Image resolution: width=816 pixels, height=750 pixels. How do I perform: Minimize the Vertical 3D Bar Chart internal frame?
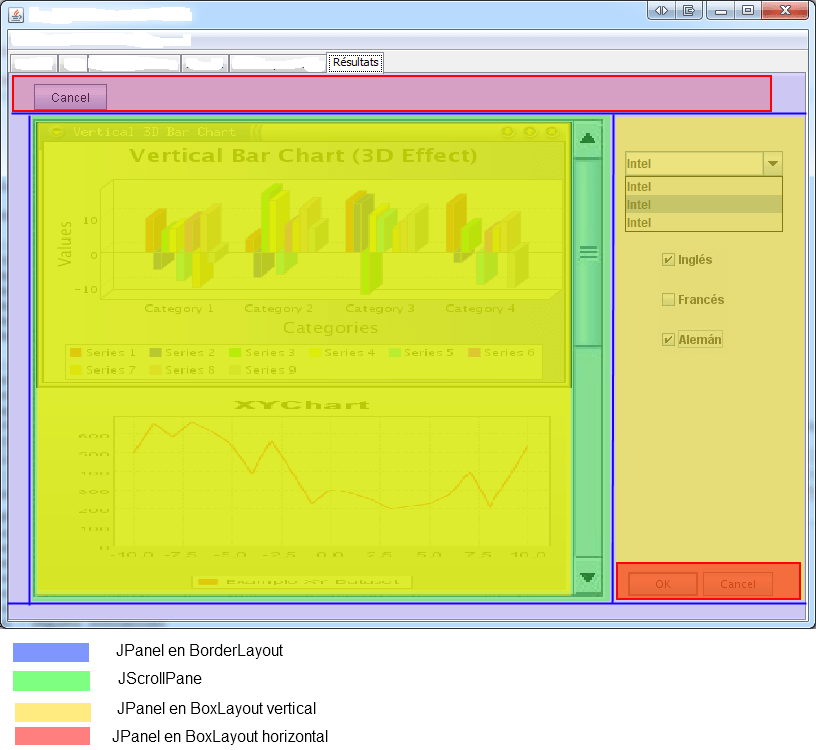pos(508,131)
